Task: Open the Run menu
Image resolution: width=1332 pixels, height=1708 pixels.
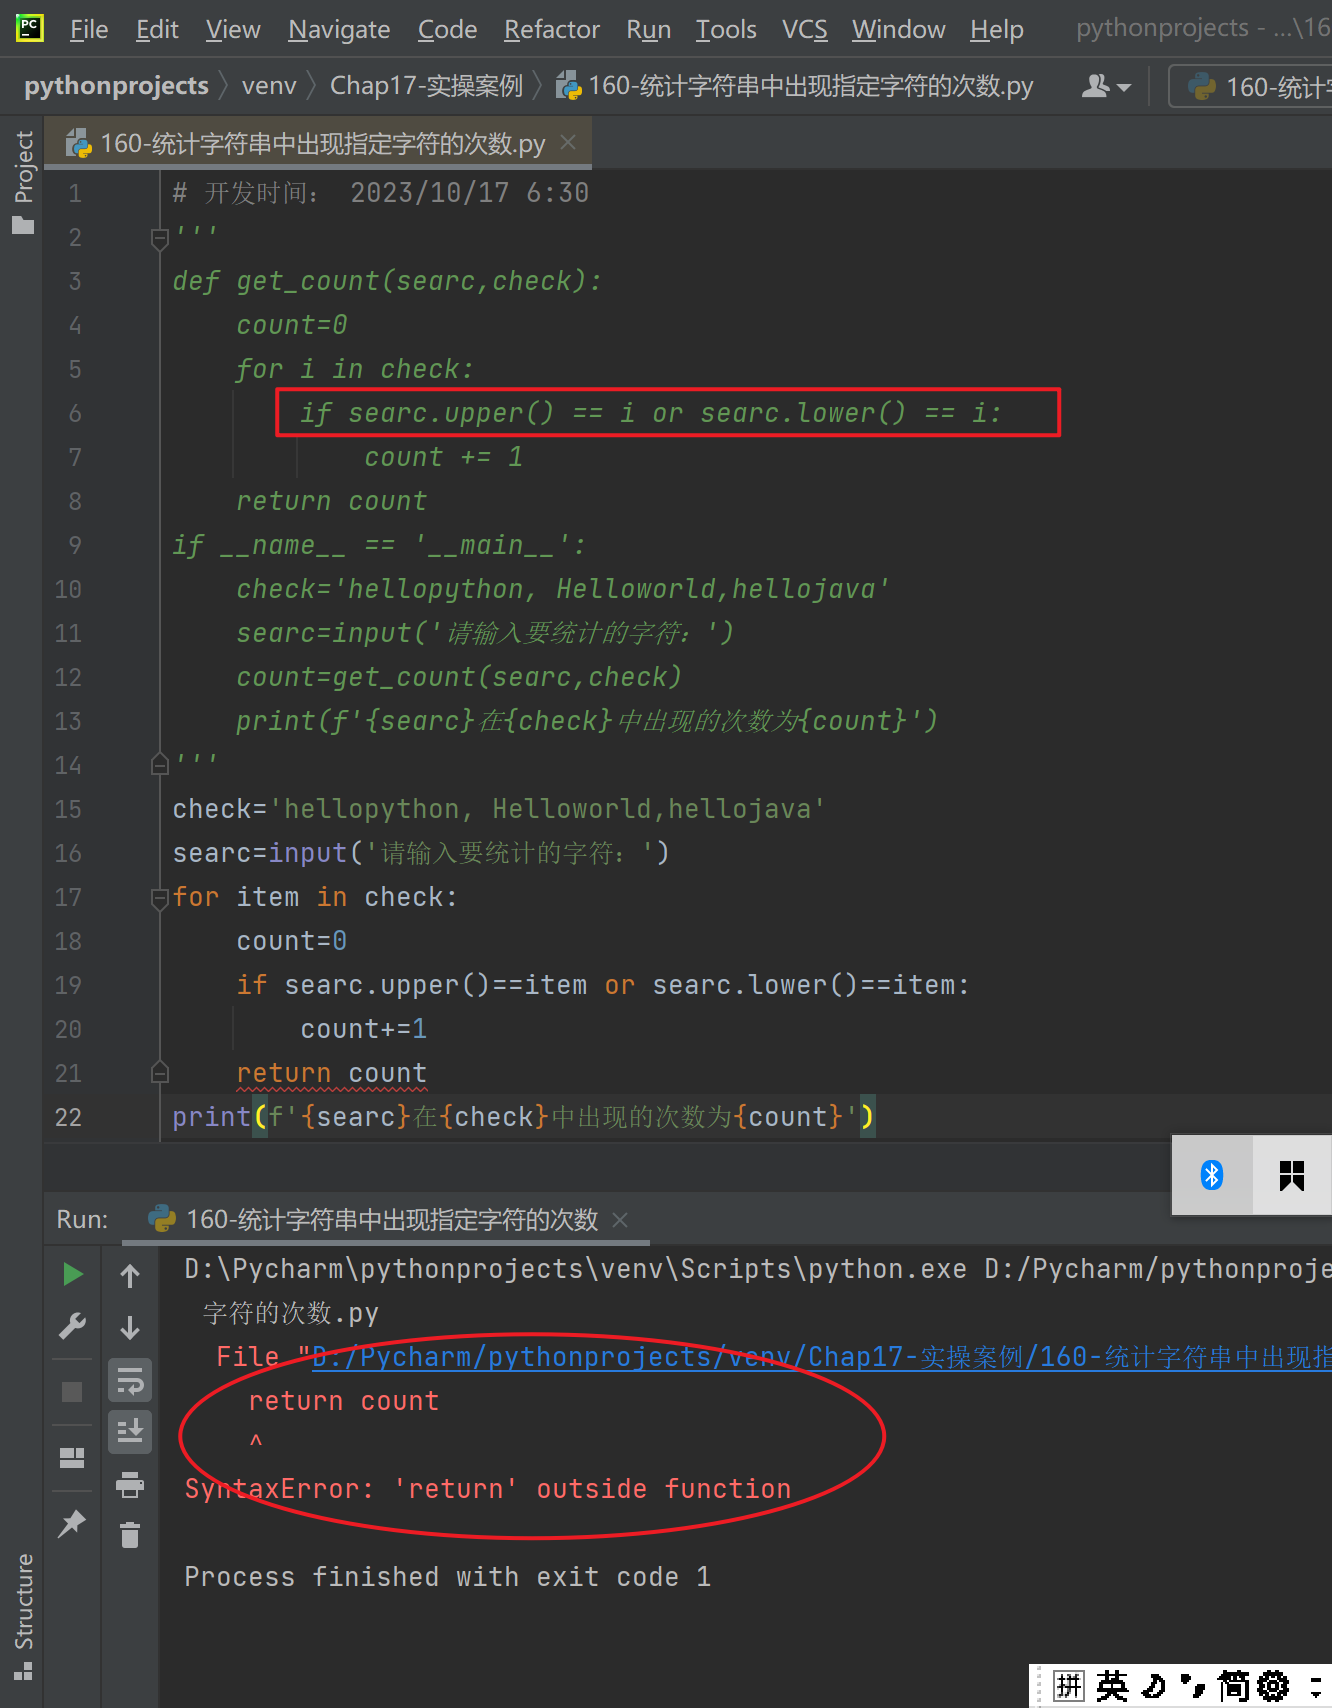Action: 648,29
